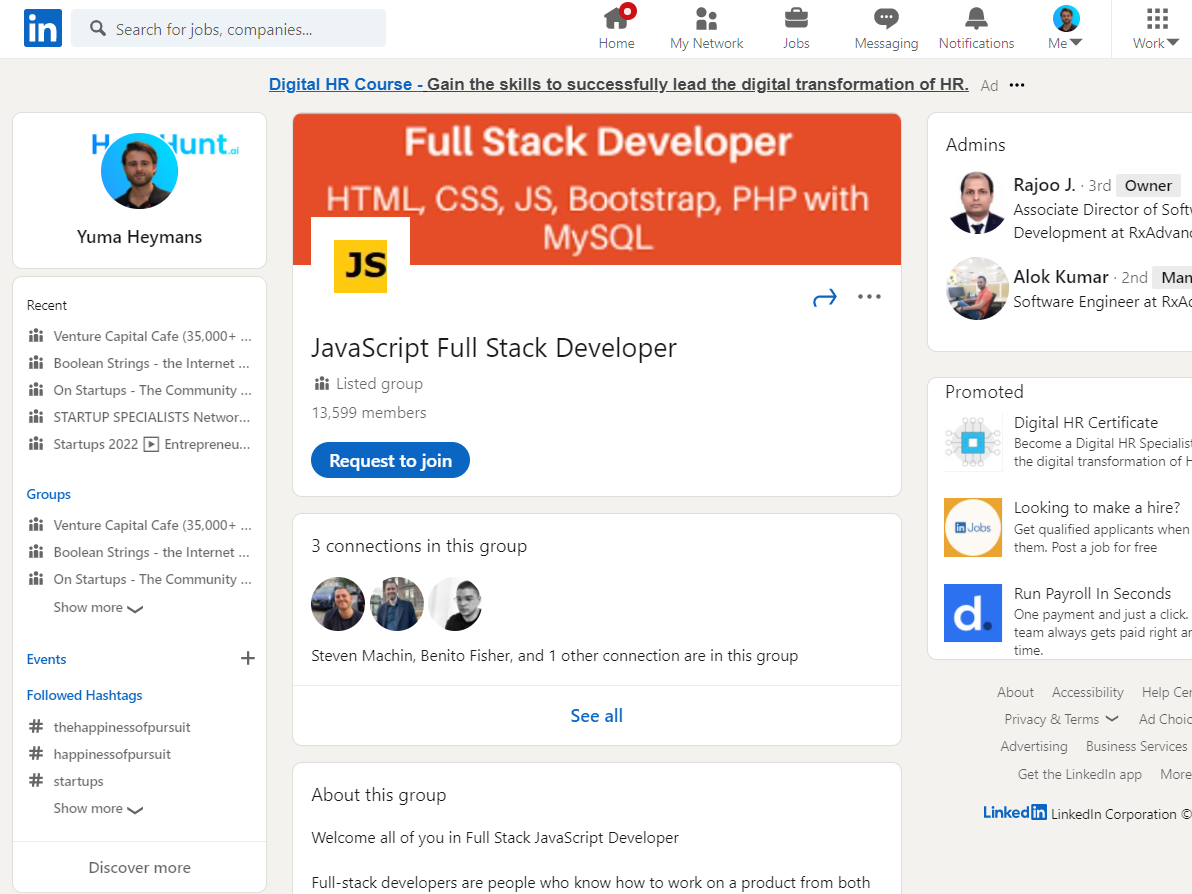Open the Me profile dropdown

1066,28
